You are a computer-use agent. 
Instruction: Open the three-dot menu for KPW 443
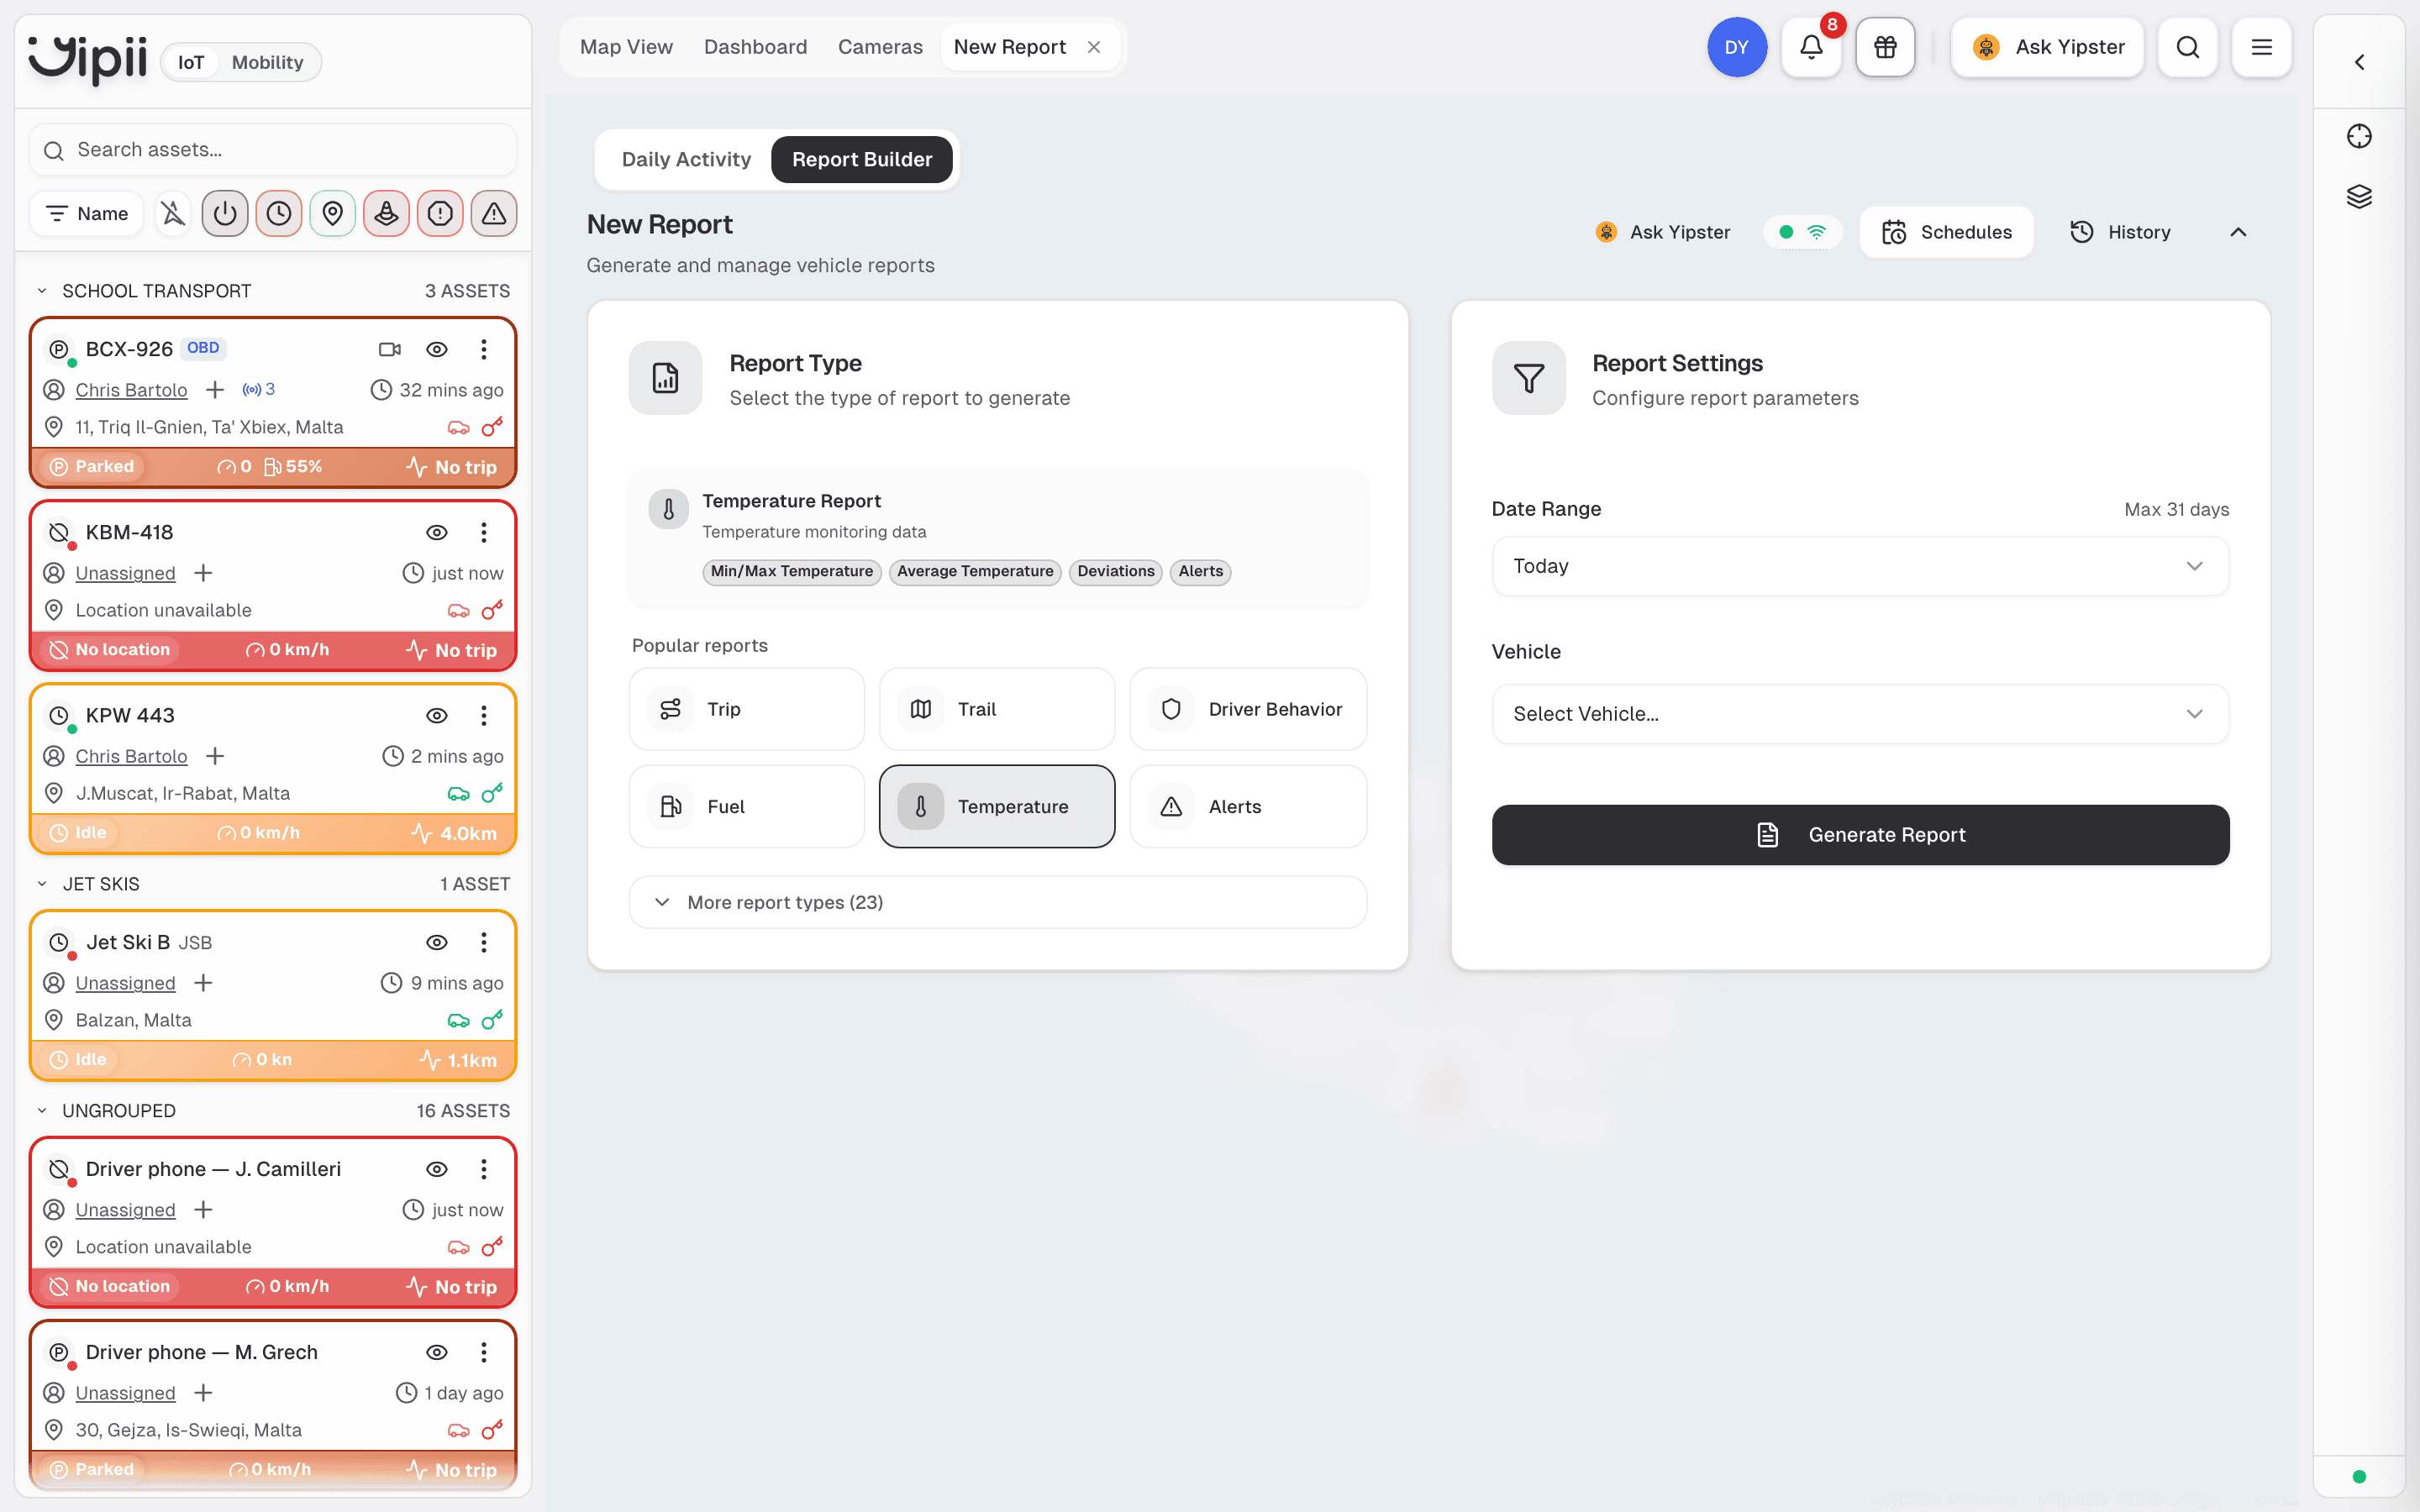click(484, 715)
